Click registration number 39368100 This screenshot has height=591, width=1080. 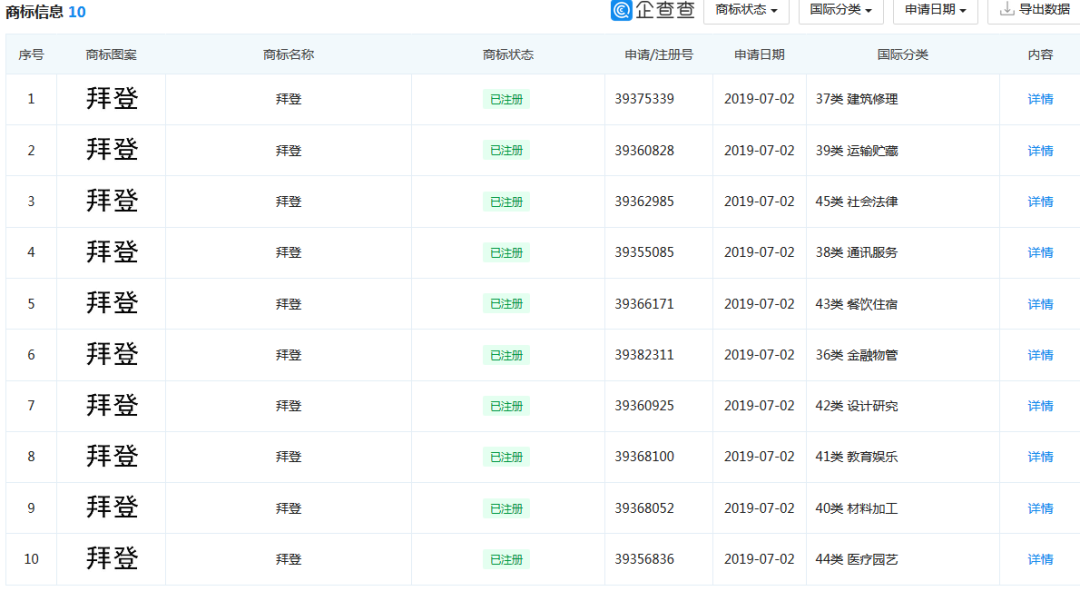644,457
